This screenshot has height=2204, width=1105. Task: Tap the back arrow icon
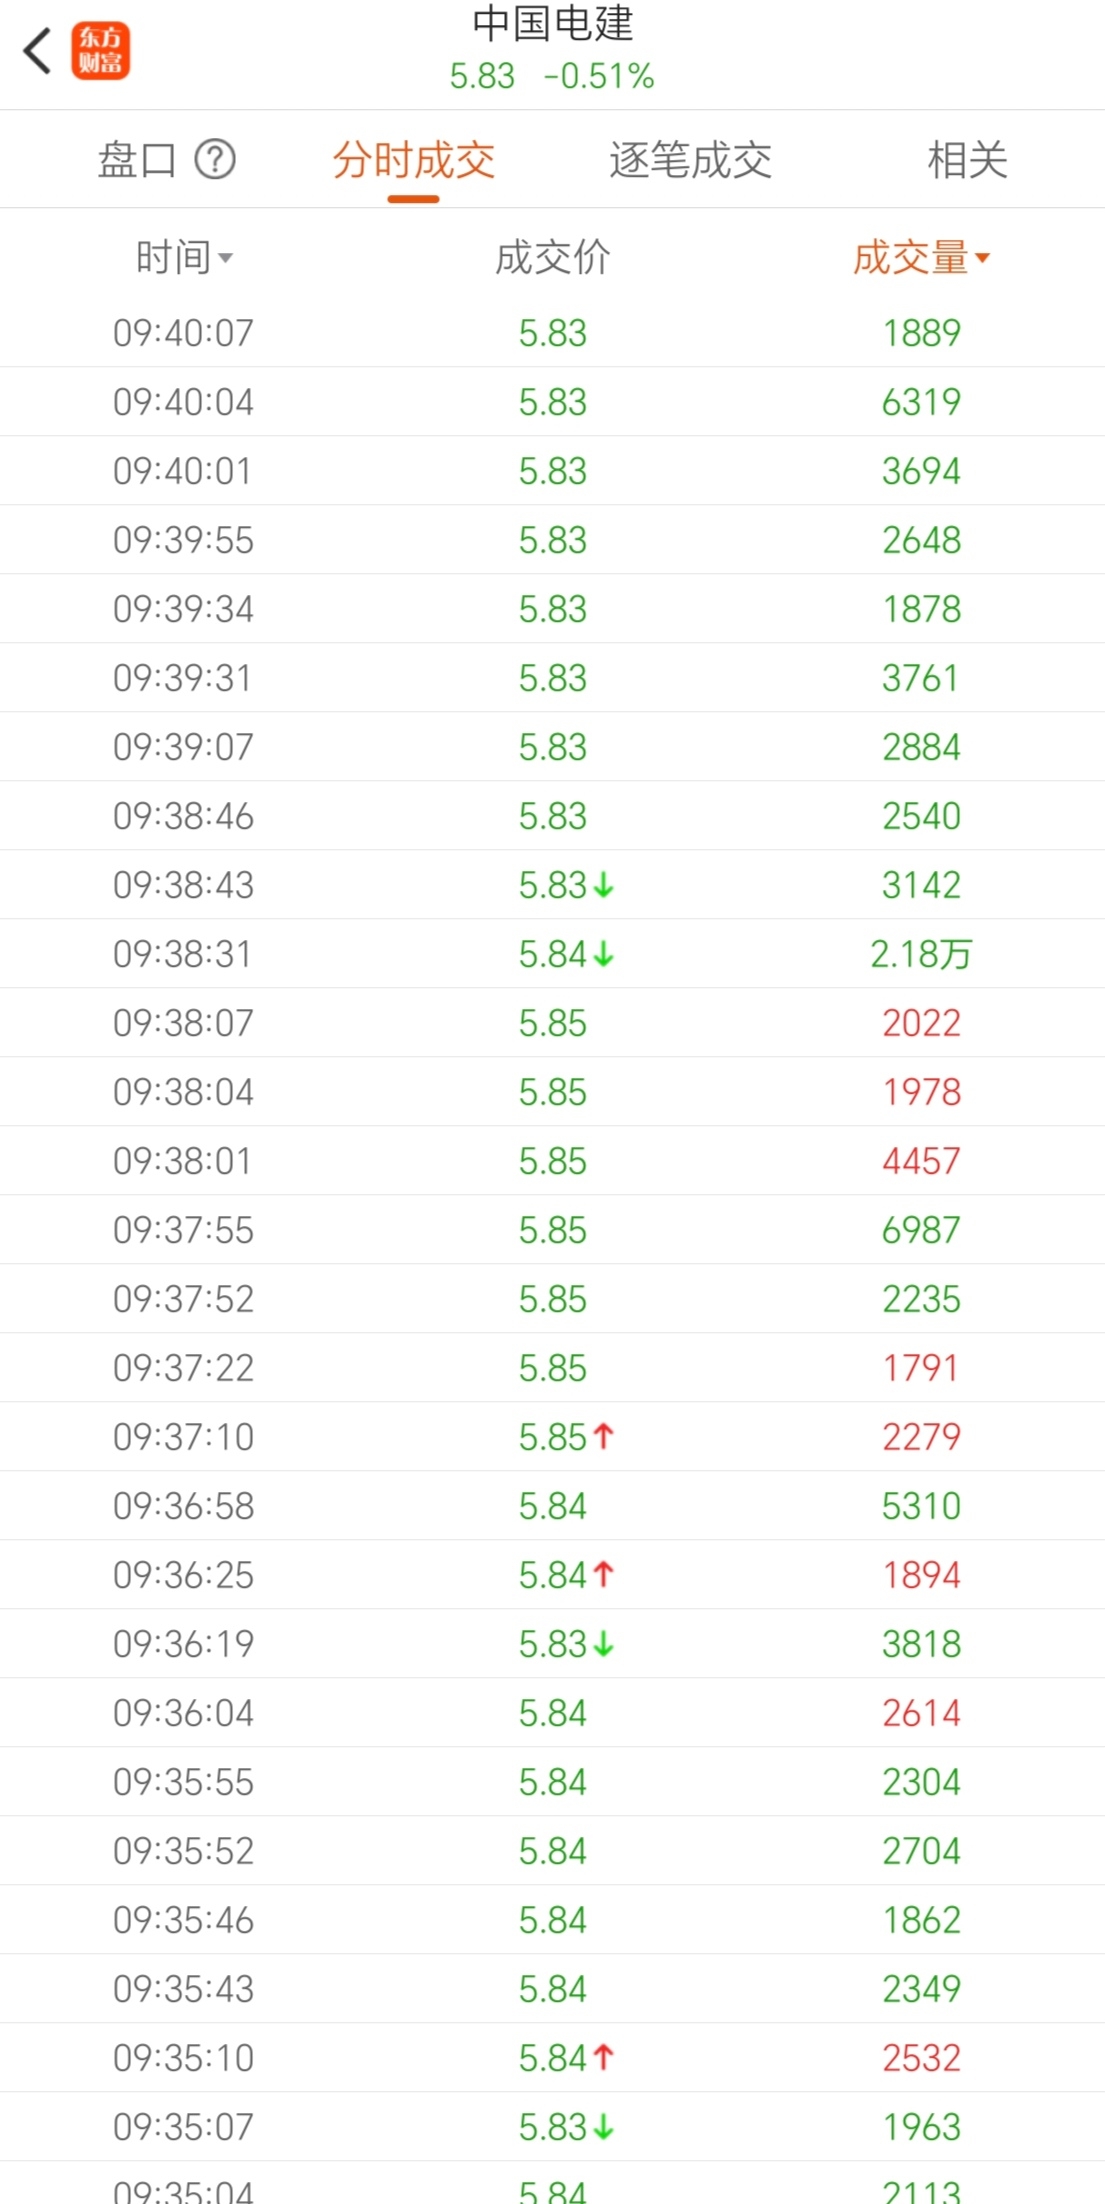(x=38, y=51)
